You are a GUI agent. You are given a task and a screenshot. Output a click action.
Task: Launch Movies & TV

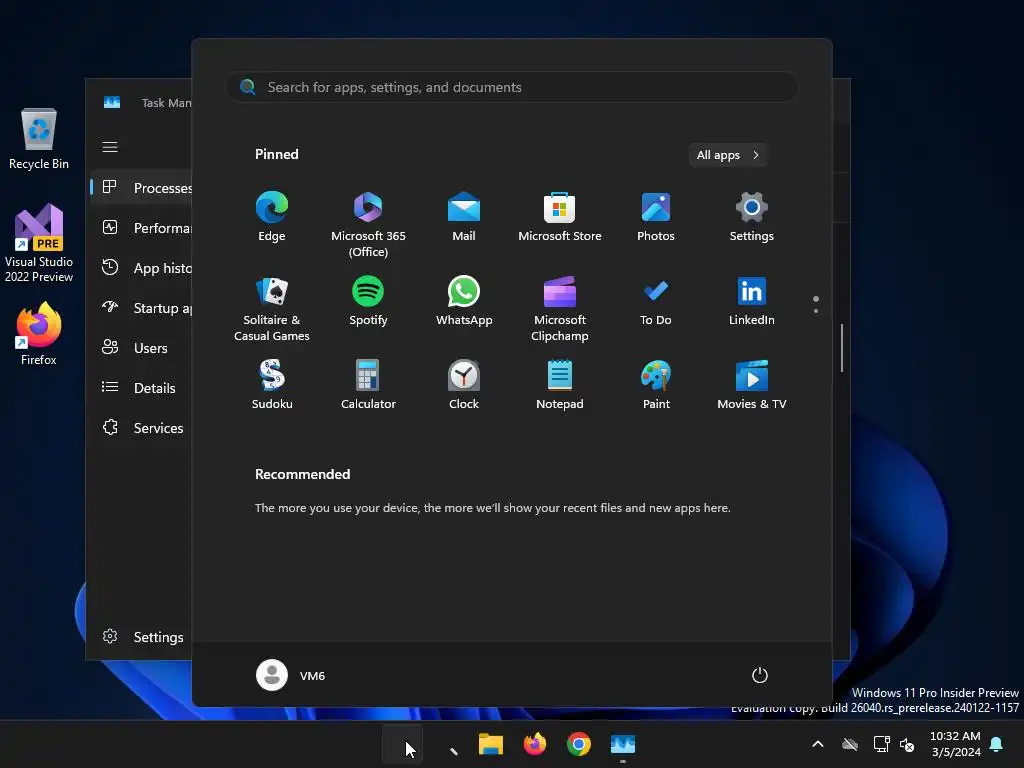pos(751,385)
